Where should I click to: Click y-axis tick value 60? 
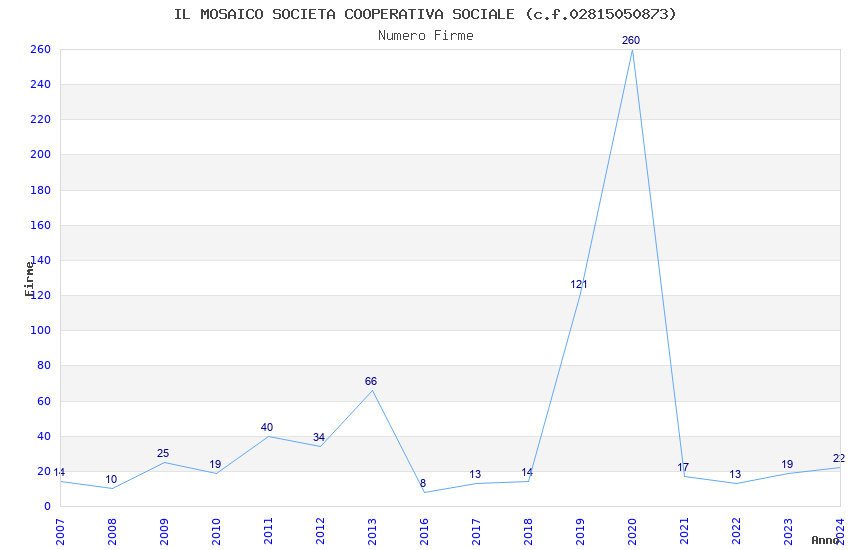(x=44, y=402)
